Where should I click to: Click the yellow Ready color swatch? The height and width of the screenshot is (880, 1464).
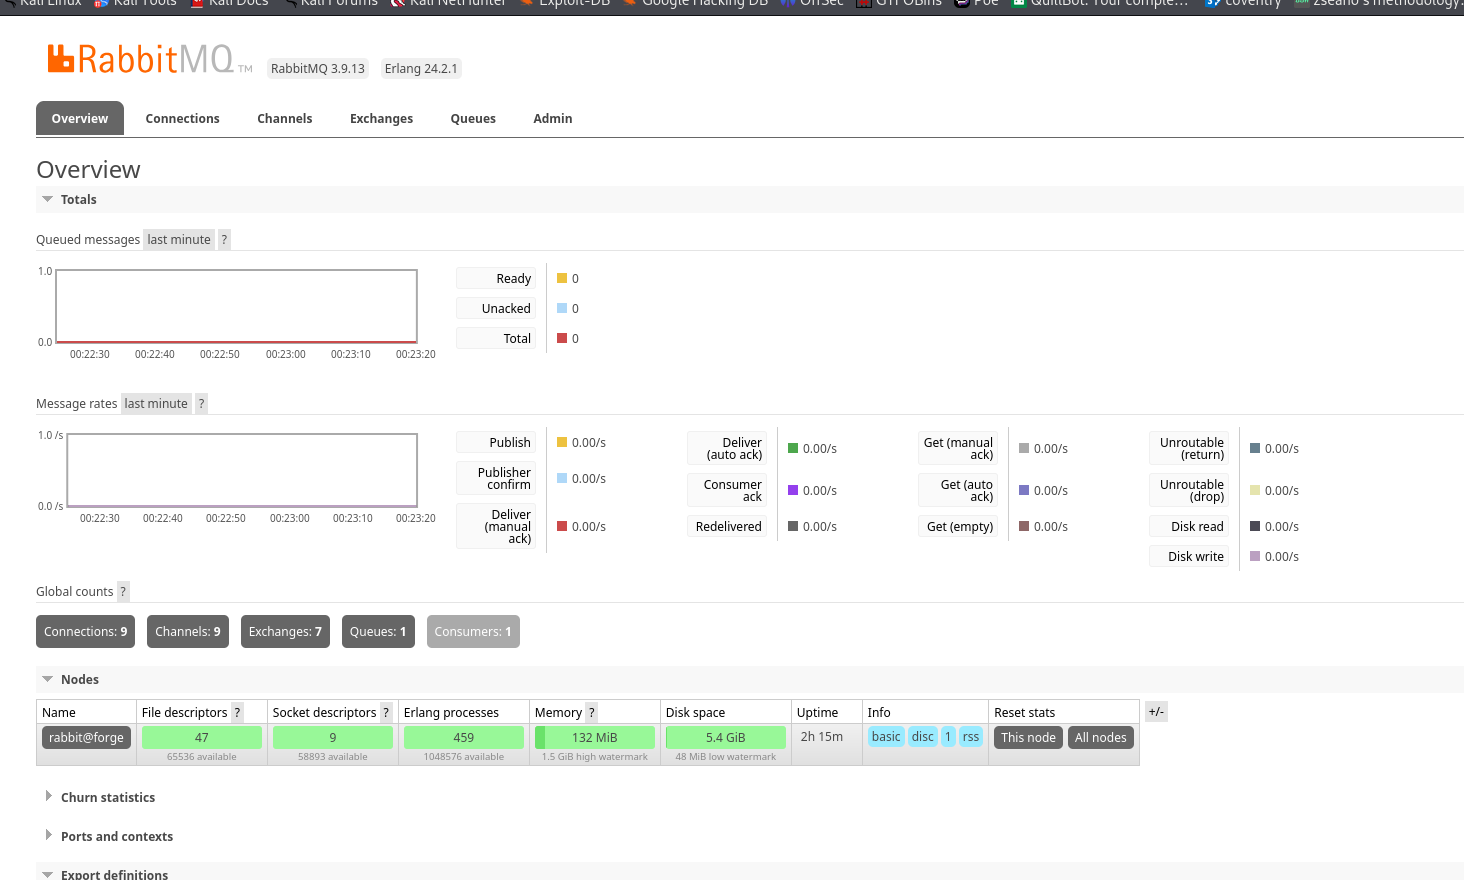(x=562, y=279)
